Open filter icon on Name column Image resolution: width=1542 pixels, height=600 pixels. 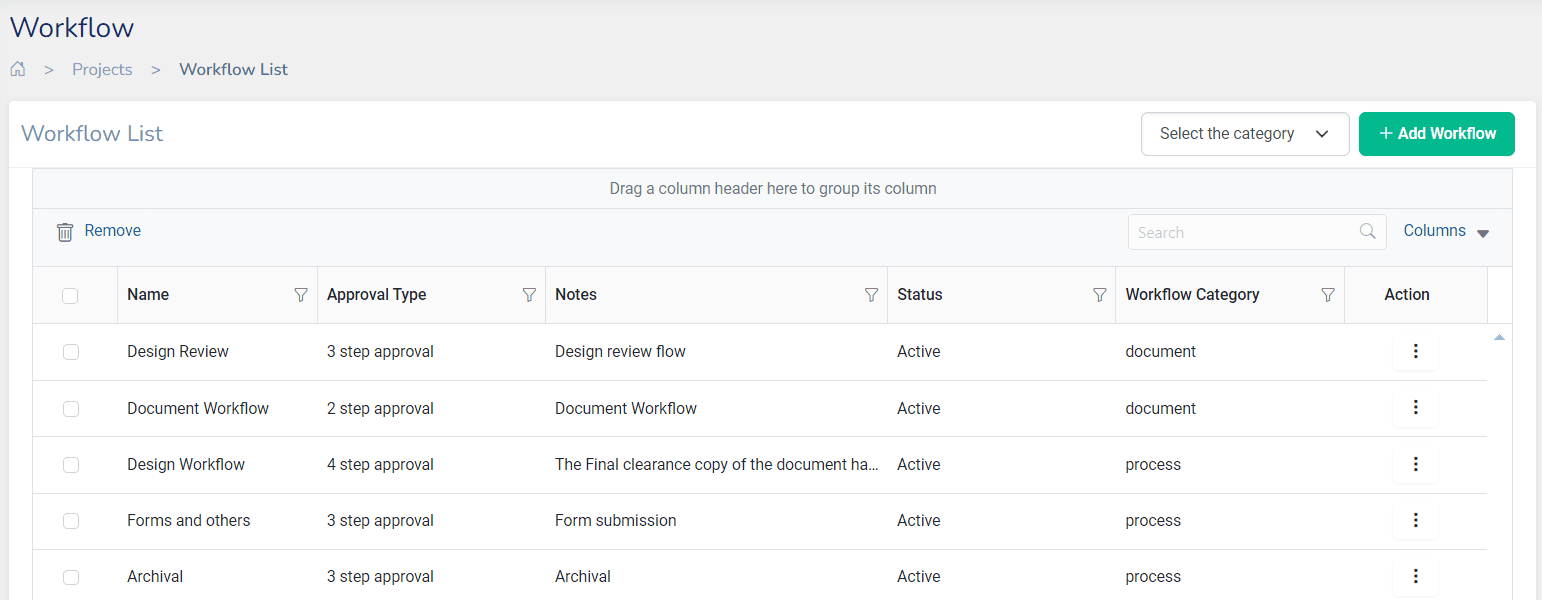[x=300, y=295]
